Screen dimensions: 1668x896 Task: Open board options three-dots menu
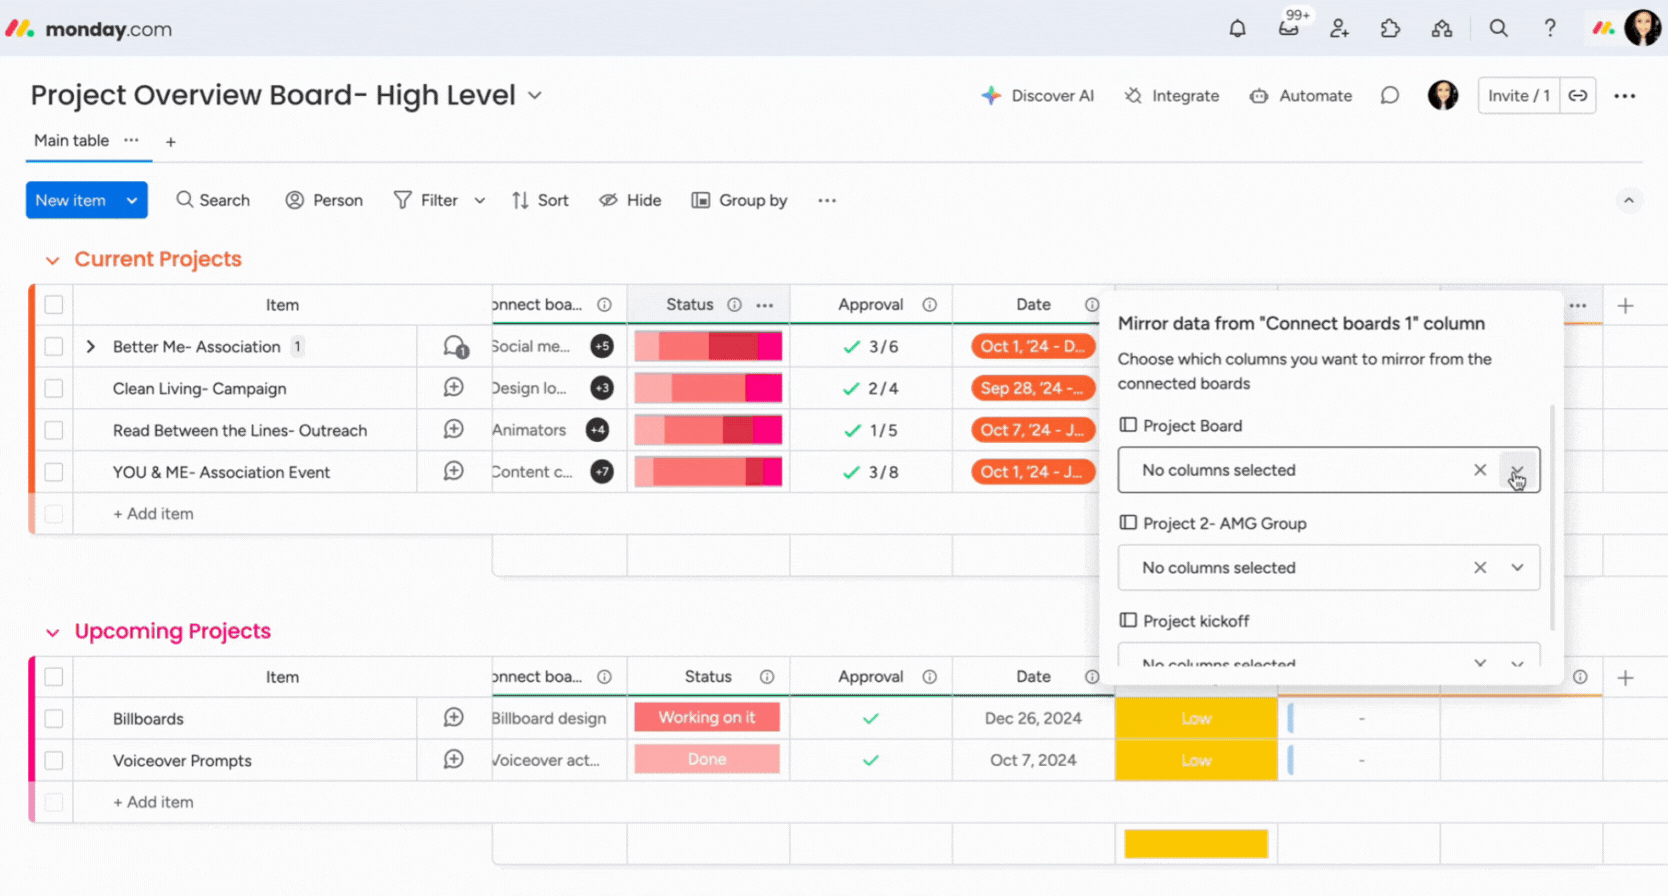[x=1624, y=96]
